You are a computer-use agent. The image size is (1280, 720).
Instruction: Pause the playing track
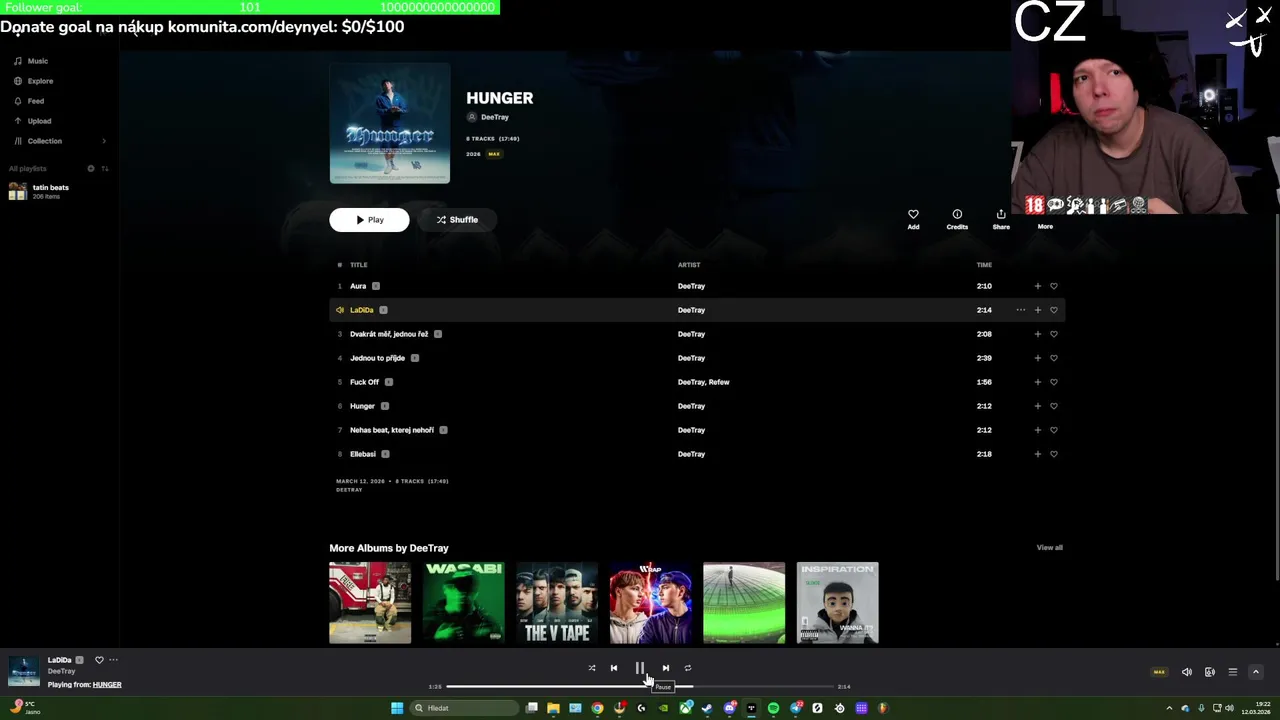click(x=640, y=668)
